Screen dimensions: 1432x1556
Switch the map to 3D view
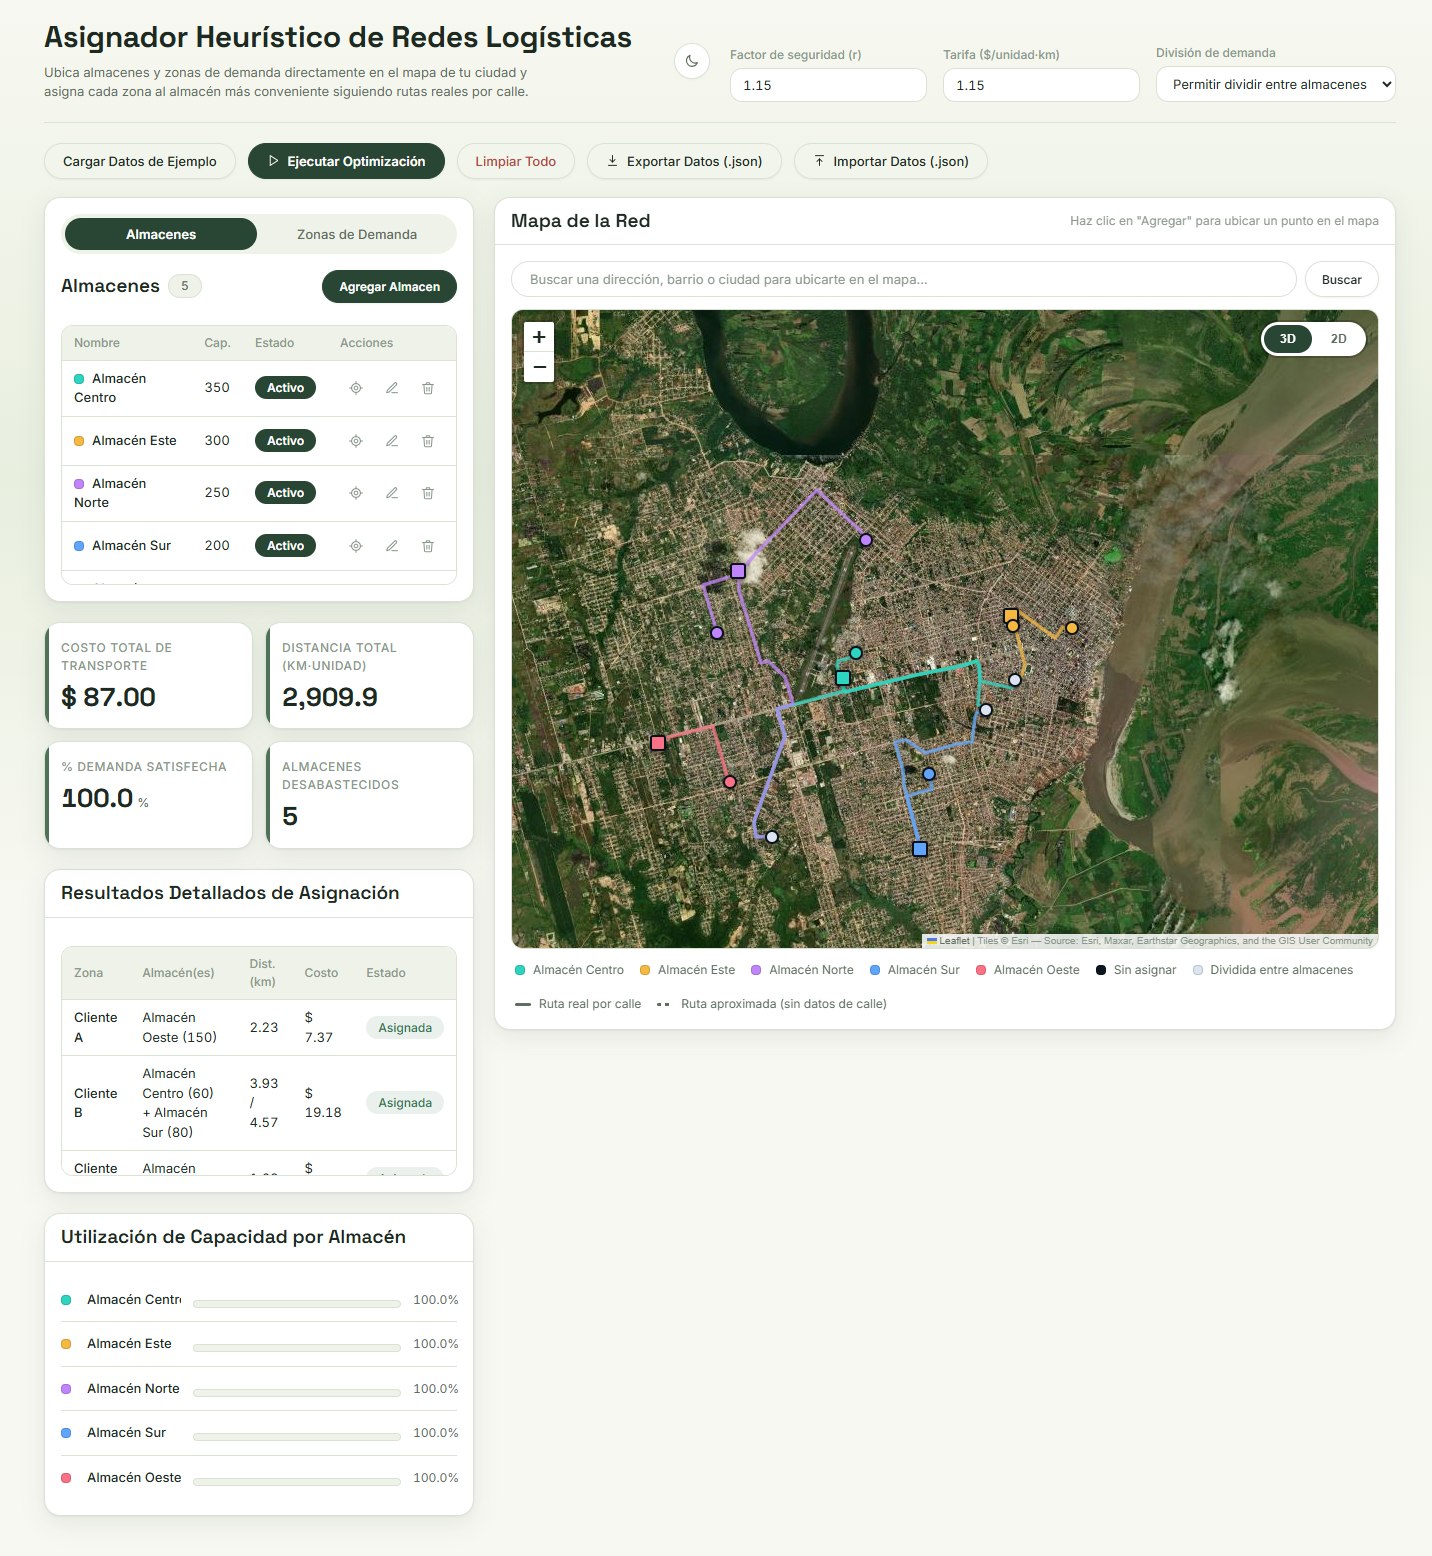pyautogui.click(x=1288, y=339)
